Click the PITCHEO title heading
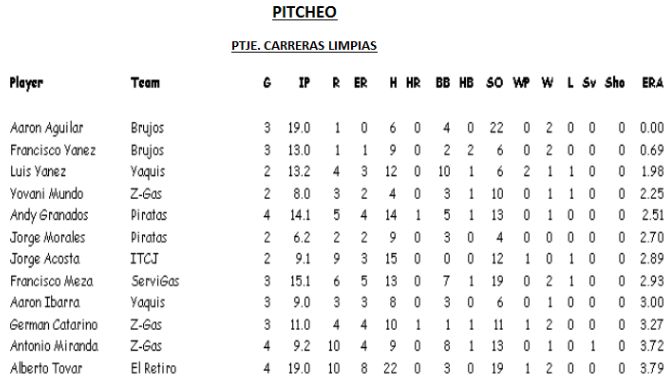 [x=305, y=12]
